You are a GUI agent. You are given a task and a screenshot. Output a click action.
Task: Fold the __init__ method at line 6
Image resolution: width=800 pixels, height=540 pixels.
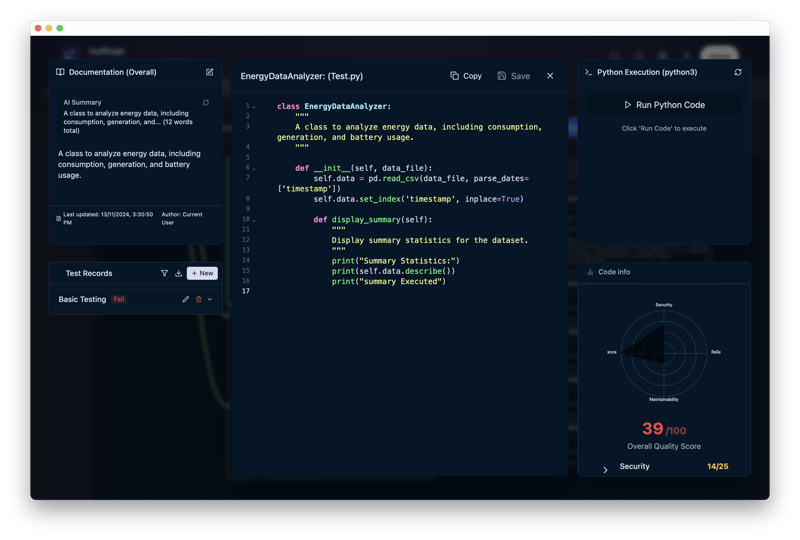point(254,168)
